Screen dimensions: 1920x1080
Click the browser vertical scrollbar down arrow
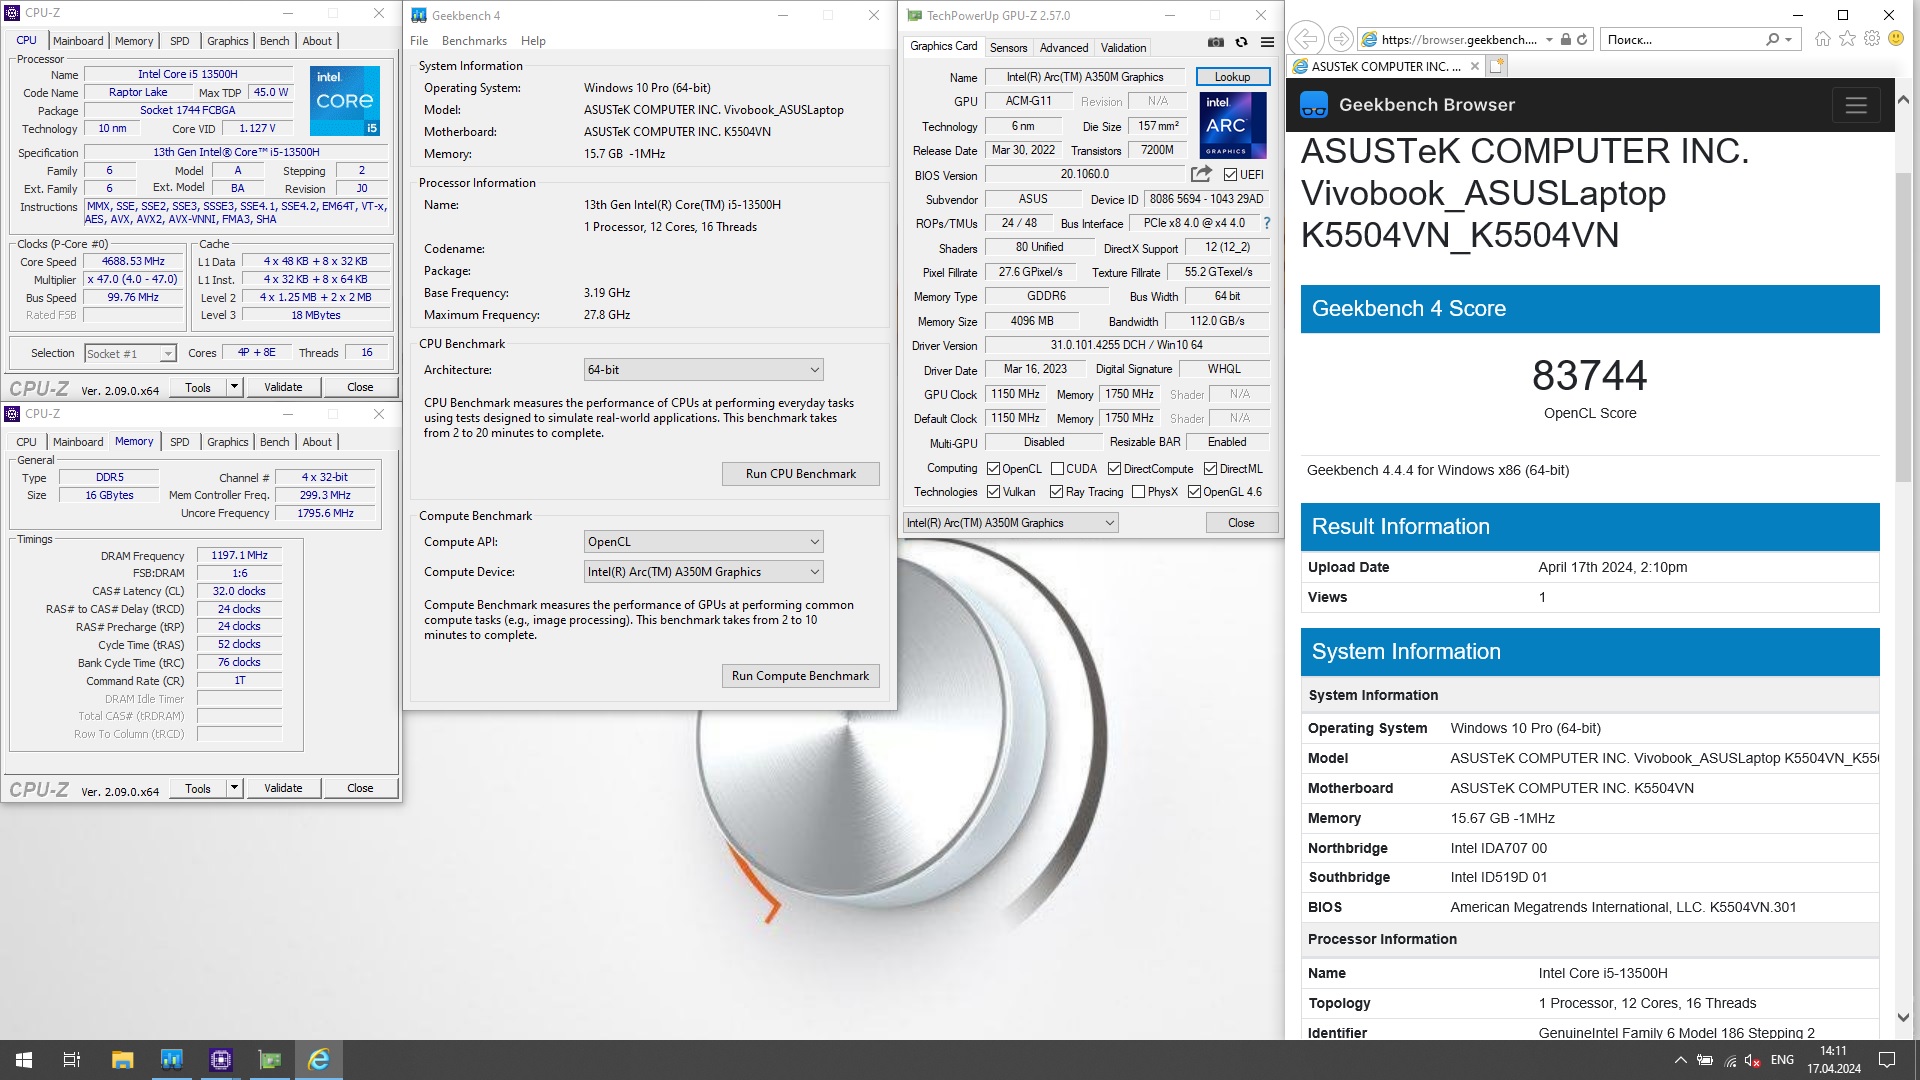(x=1903, y=1017)
